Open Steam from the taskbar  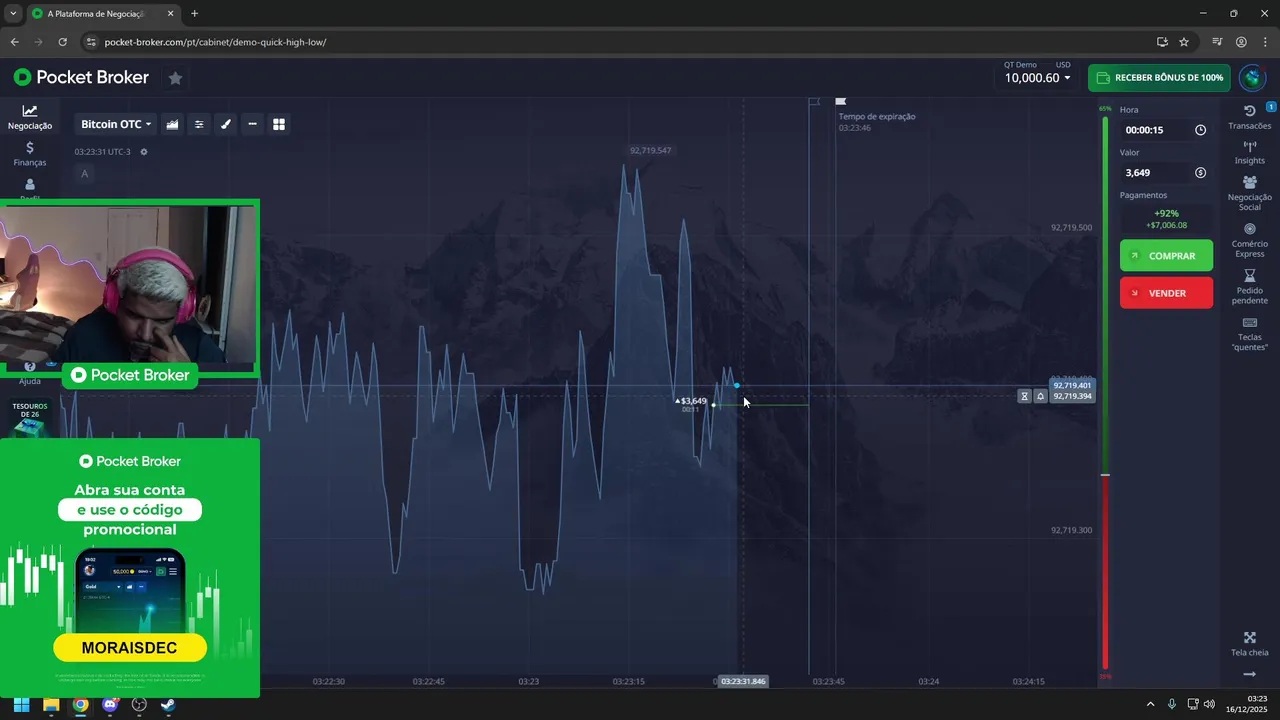[x=168, y=704]
